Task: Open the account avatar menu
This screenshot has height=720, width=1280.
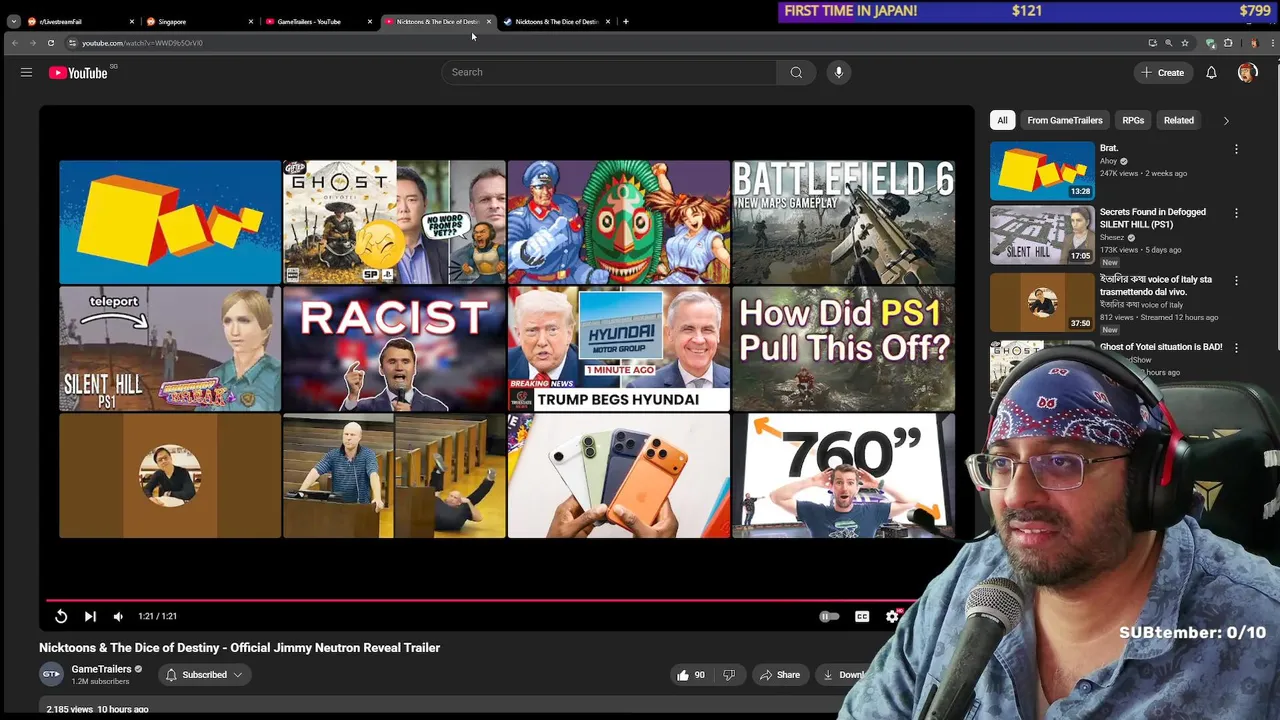Action: 1247,72
